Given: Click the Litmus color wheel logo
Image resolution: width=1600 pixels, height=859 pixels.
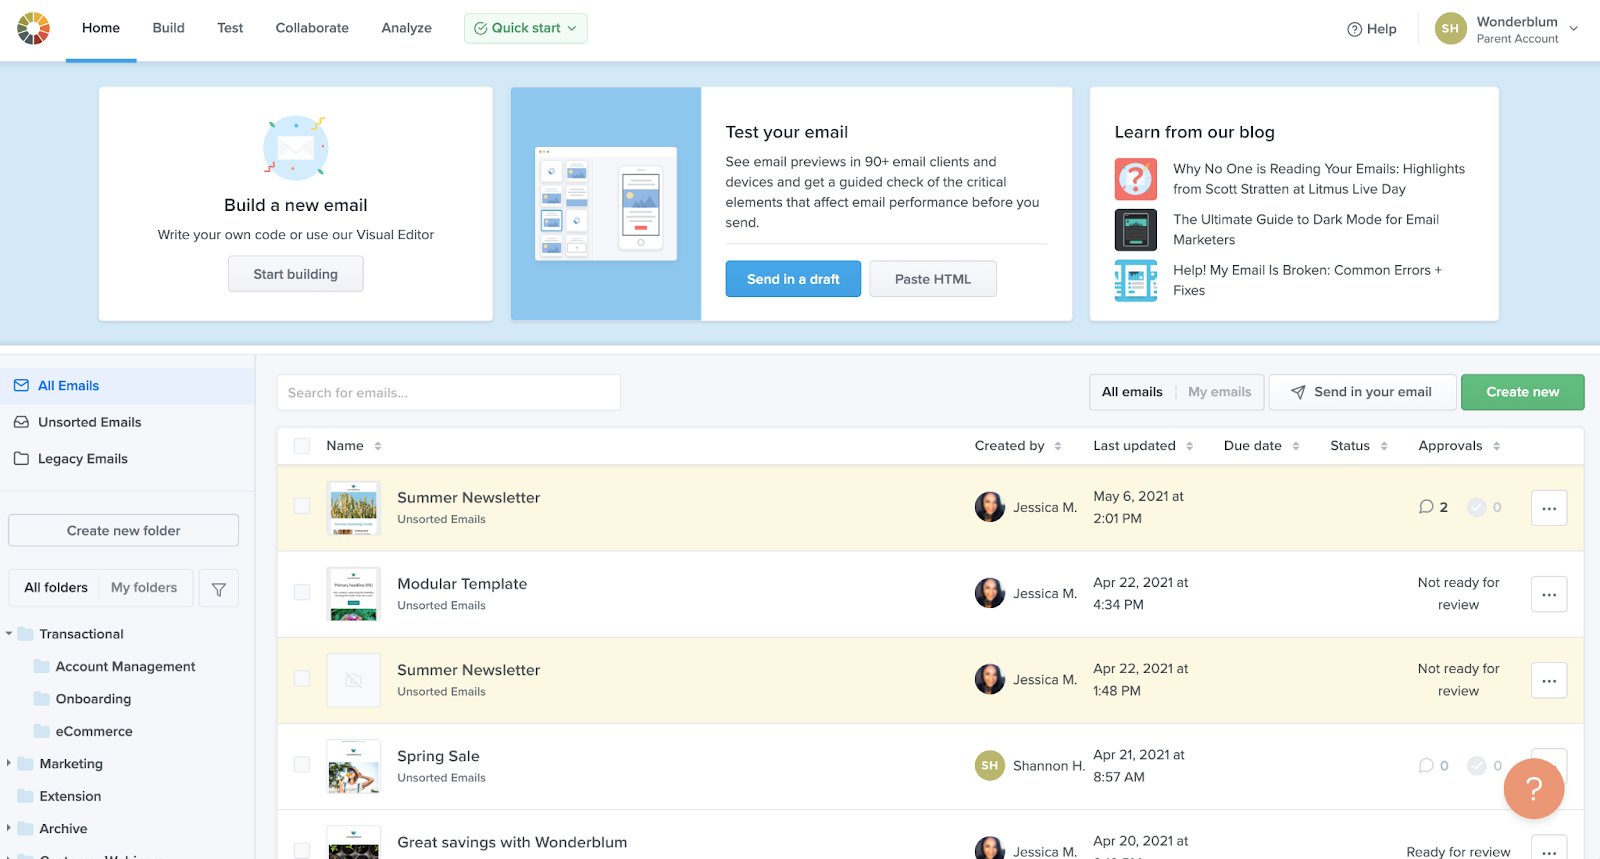Looking at the screenshot, I should click(x=33, y=28).
